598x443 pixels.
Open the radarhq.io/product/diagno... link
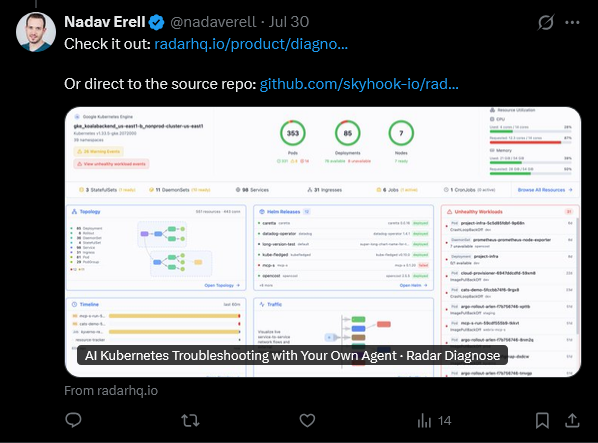pos(251,44)
